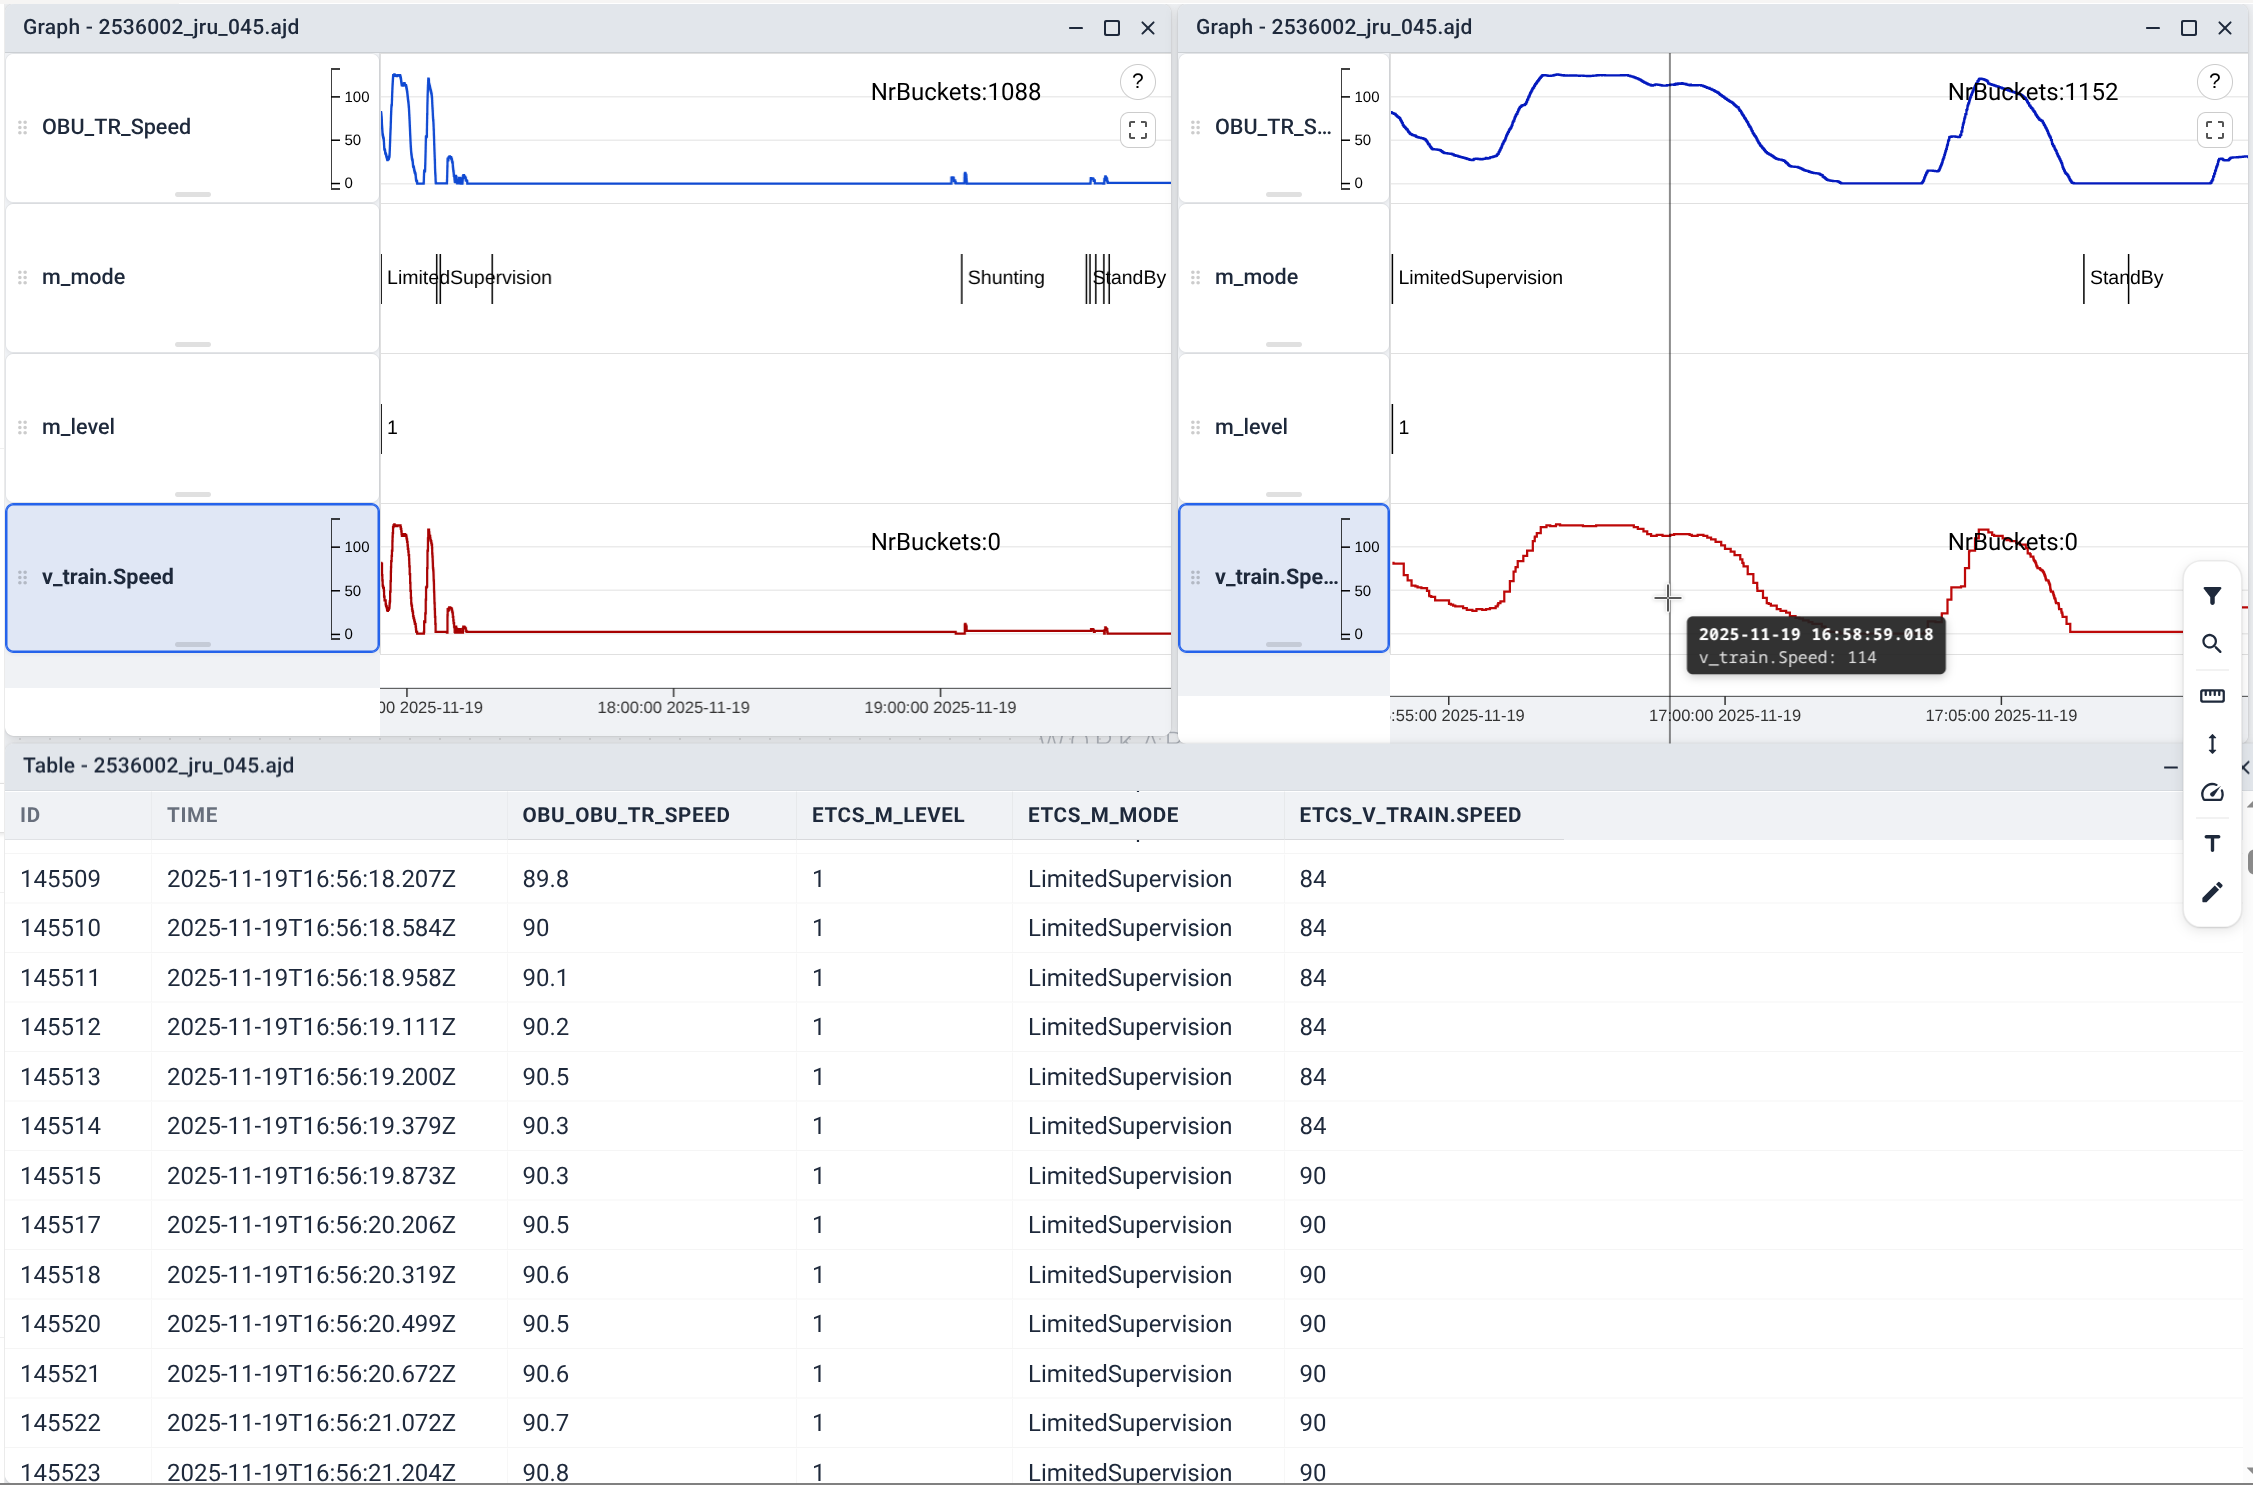Click time cell 2025-11-19T16:56:20.319Z
2253x1485 pixels.
pyautogui.click(x=311, y=1275)
